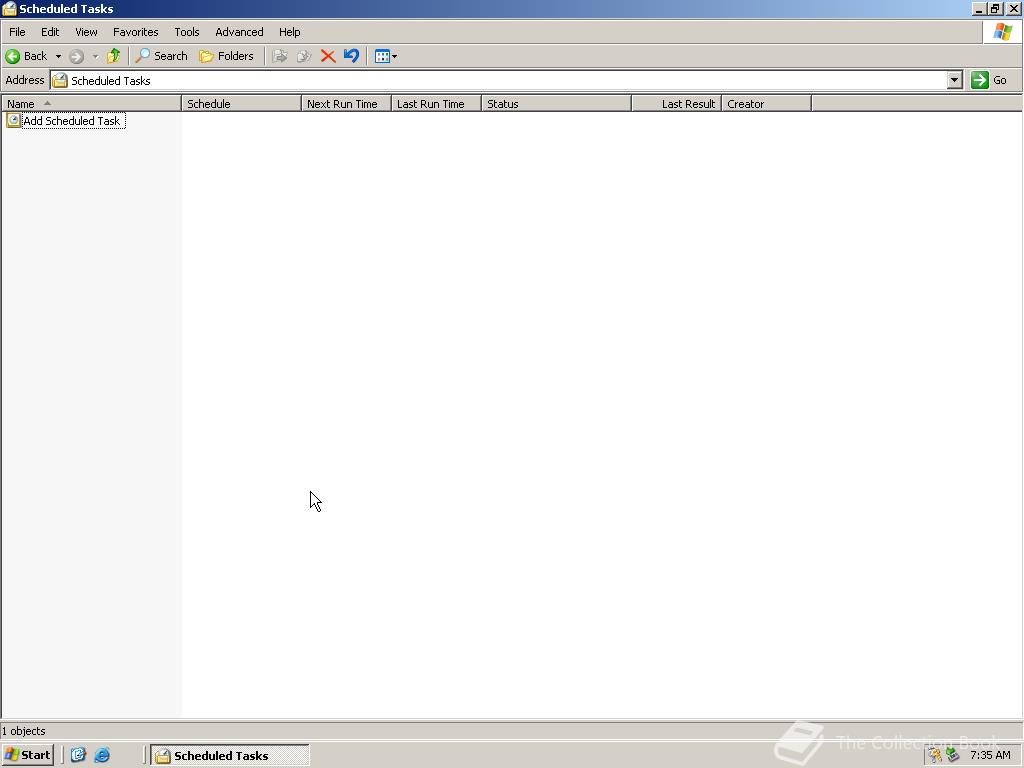
Task: Close the Scheduled Tasks window
Action: (x=1013, y=8)
